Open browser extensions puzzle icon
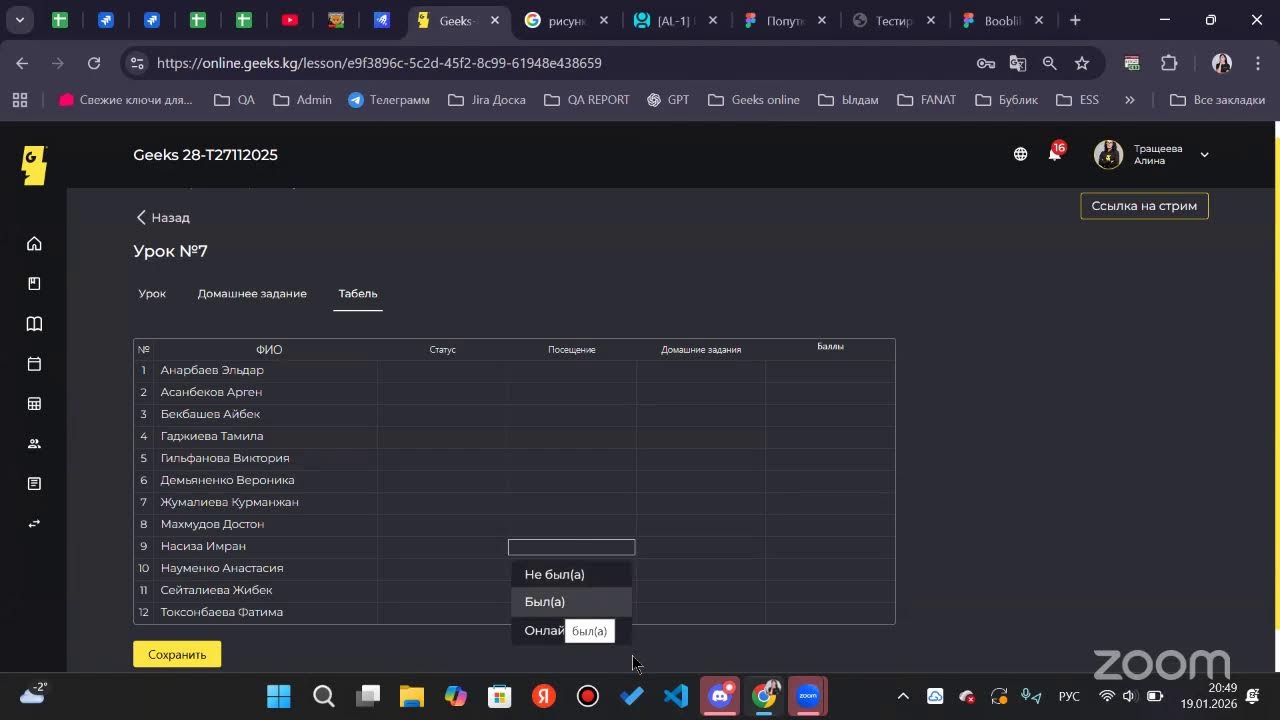Screen dimensions: 1280x720 tap(1169, 63)
